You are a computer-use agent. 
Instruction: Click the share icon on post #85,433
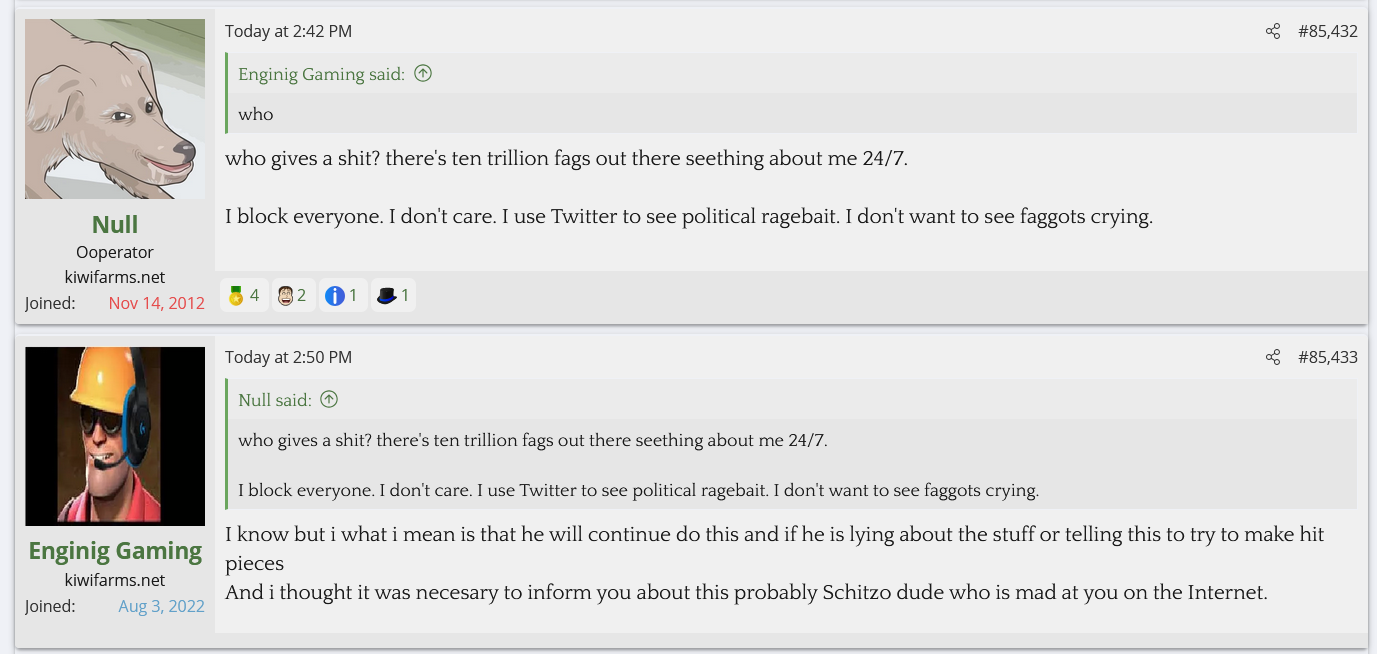[x=1272, y=357]
